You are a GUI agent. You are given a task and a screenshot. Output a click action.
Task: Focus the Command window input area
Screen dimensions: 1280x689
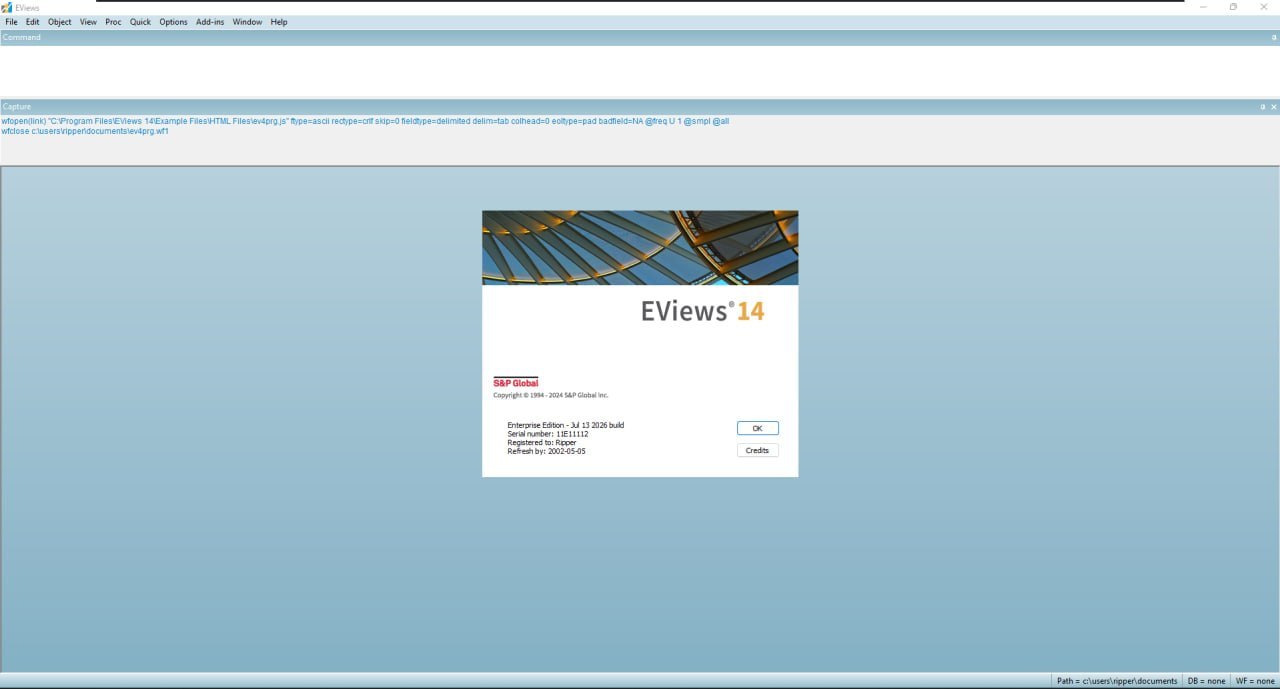(640, 70)
